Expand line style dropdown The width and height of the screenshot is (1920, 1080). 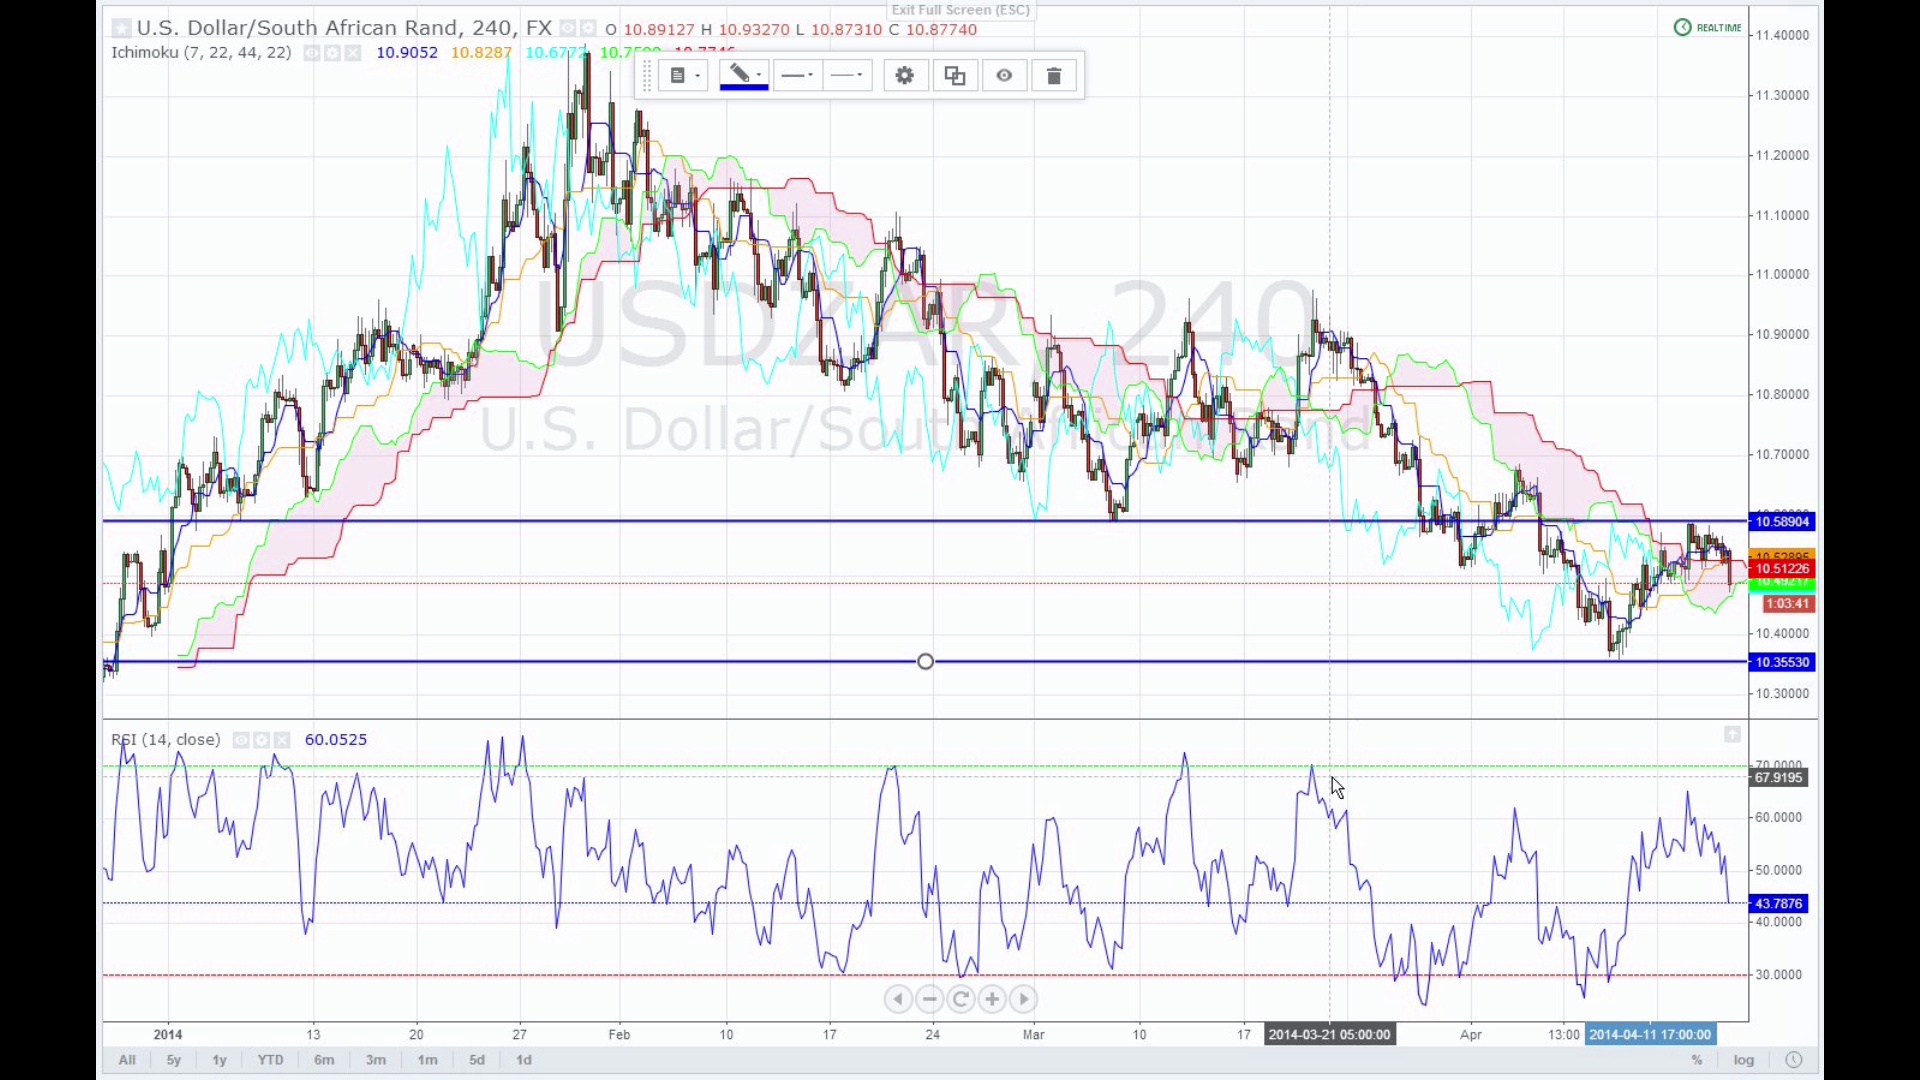[848, 76]
